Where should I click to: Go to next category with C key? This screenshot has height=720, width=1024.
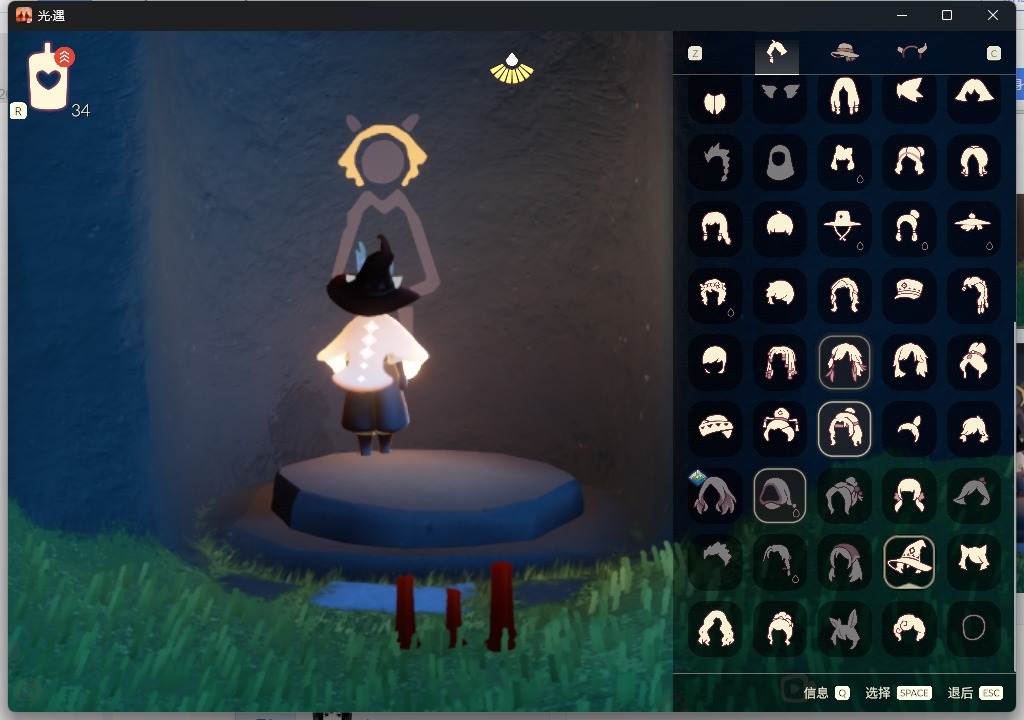(x=993, y=54)
